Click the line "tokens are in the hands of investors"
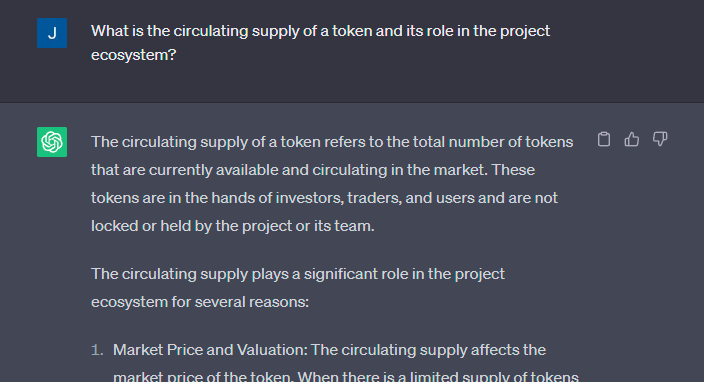 324,198
